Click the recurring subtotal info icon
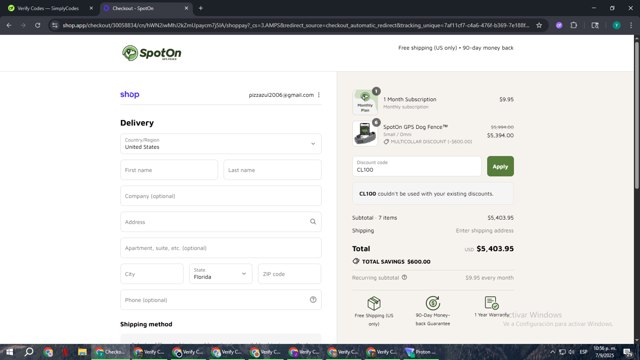The height and width of the screenshot is (360, 640). pos(404,278)
